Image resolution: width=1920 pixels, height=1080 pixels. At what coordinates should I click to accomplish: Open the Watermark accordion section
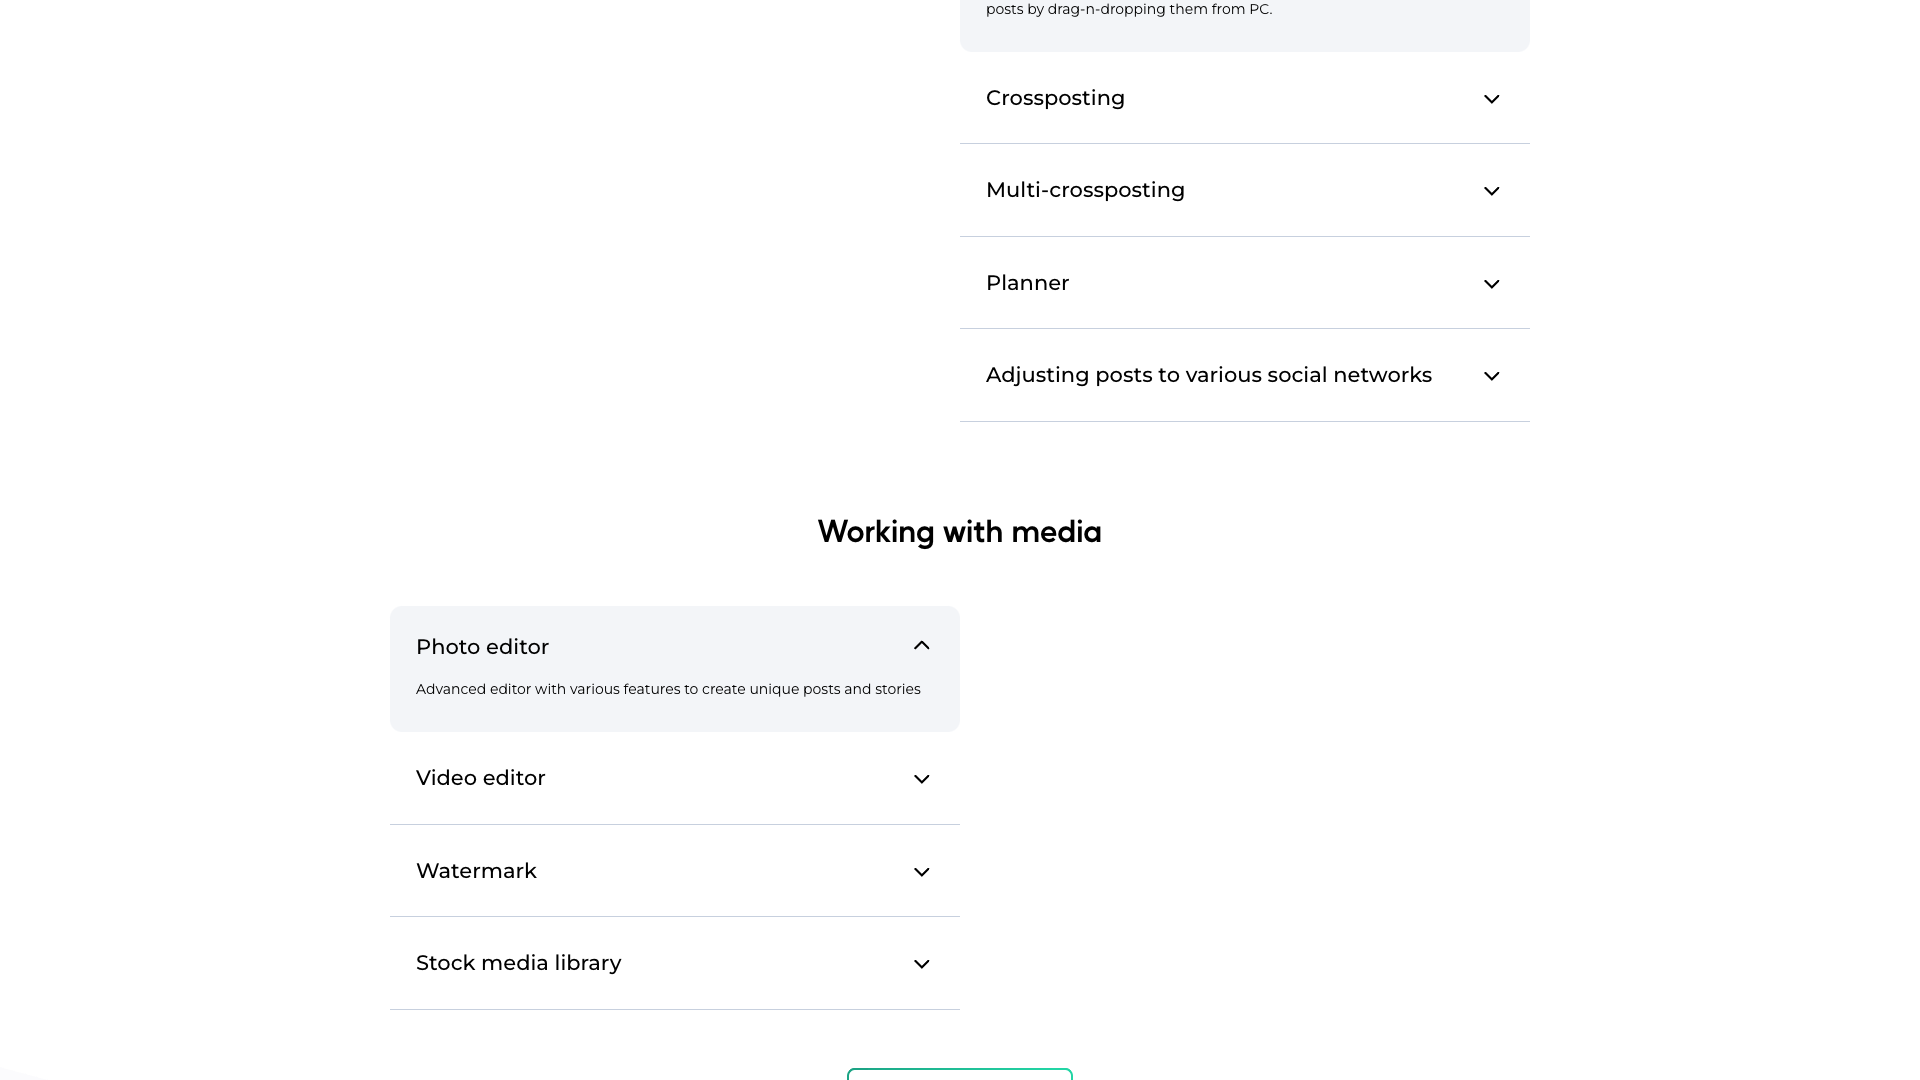tap(674, 871)
